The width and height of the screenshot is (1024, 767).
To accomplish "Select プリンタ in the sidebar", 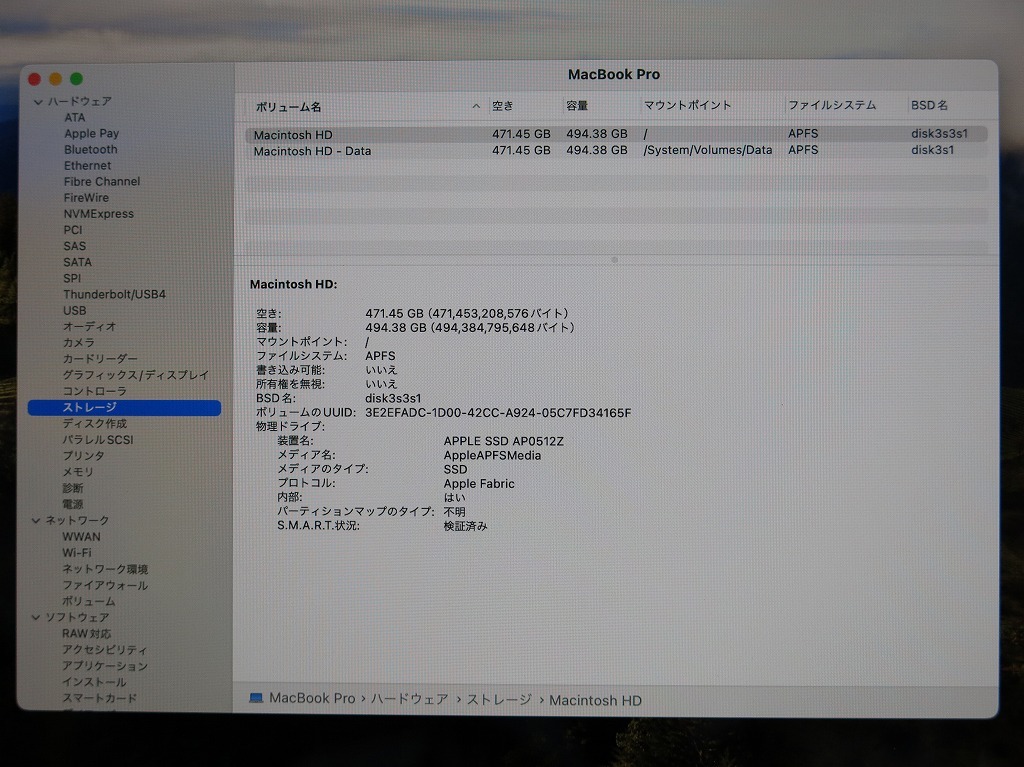I will coord(83,456).
